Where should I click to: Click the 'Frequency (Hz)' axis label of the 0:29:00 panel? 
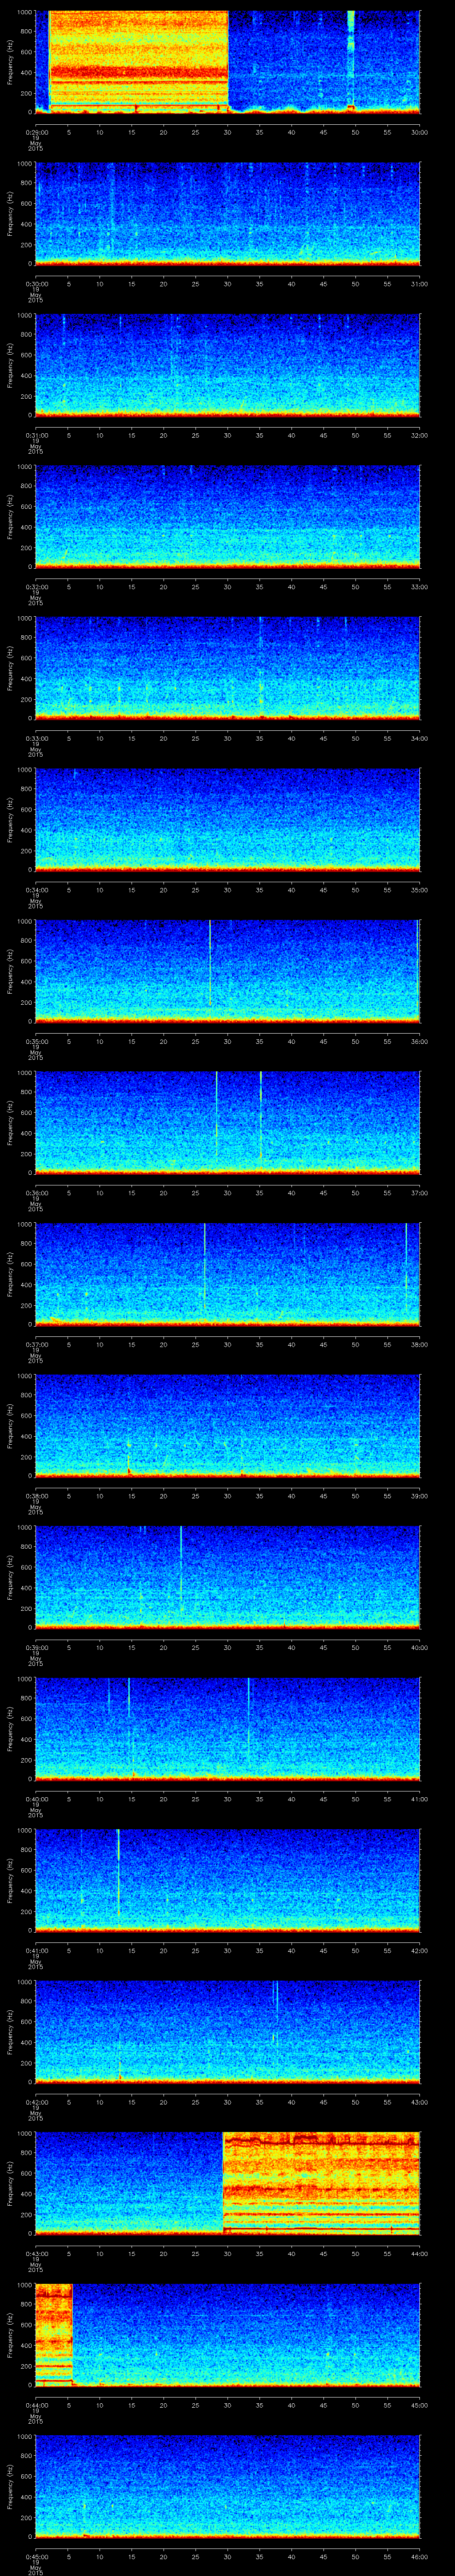coord(10,62)
